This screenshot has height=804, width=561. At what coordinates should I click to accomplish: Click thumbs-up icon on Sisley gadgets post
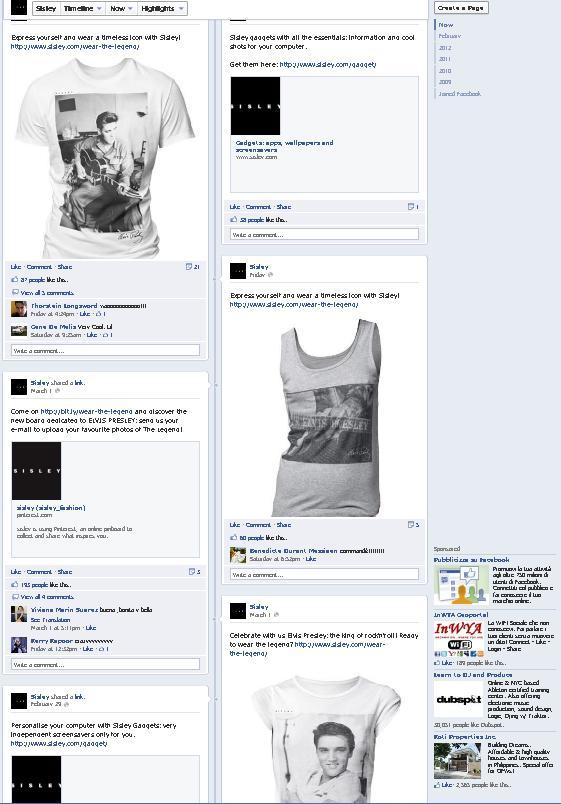pos(233,219)
